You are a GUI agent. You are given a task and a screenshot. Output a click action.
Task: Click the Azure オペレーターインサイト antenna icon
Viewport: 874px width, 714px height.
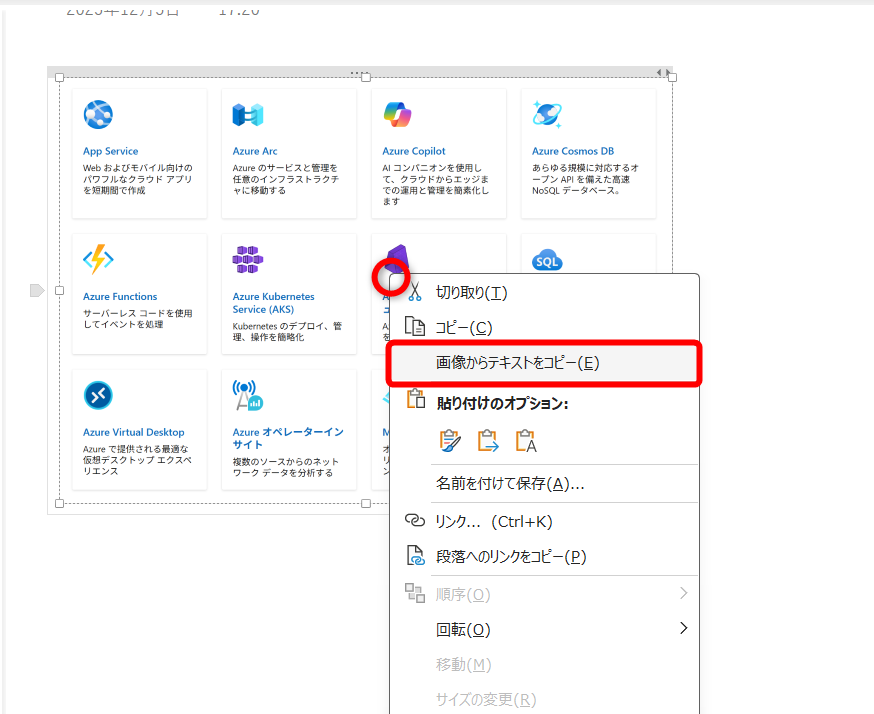[247, 395]
